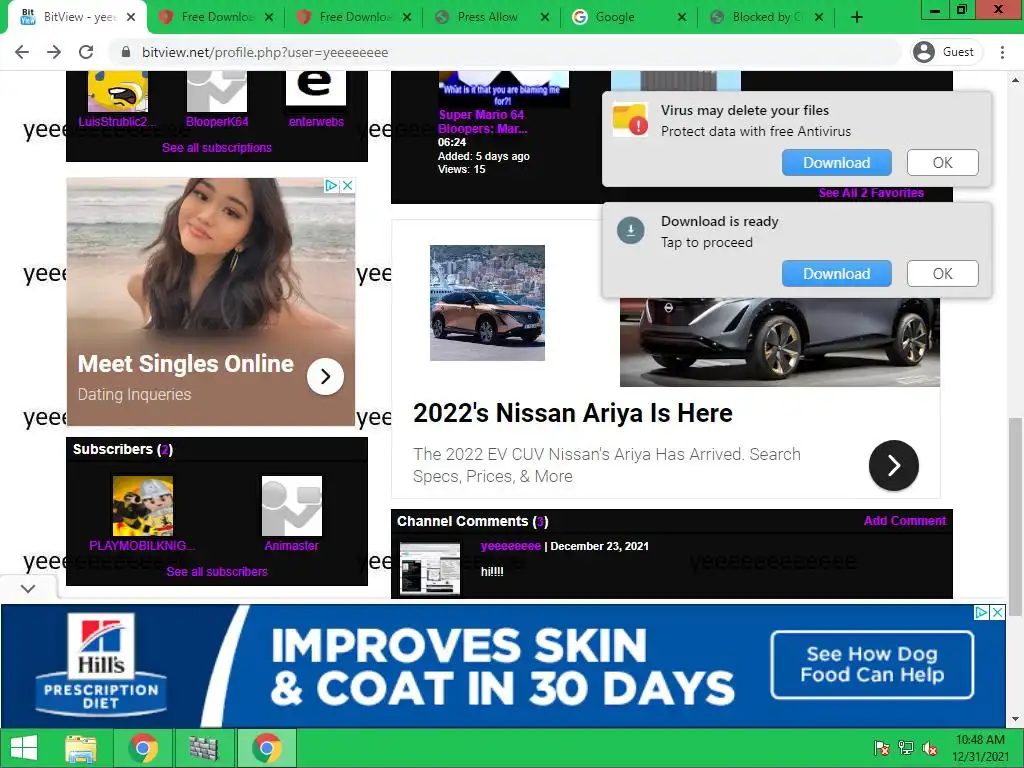Click the black arrow on Nissan Ariya ad

pos(893,466)
